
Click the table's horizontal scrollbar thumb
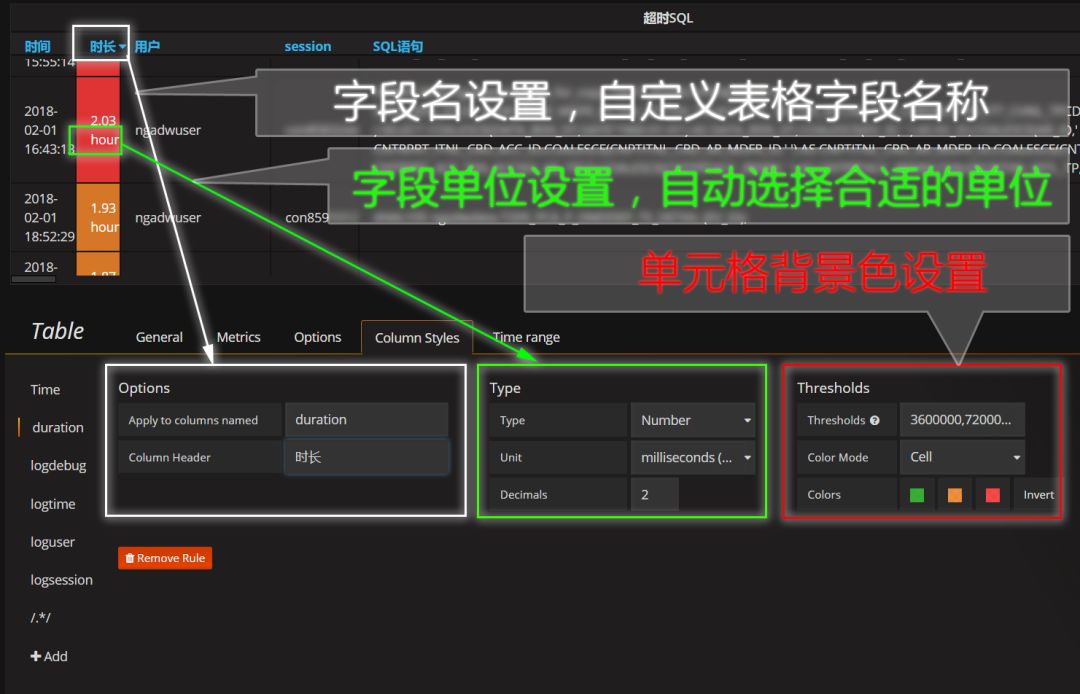[x=33, y=280]
